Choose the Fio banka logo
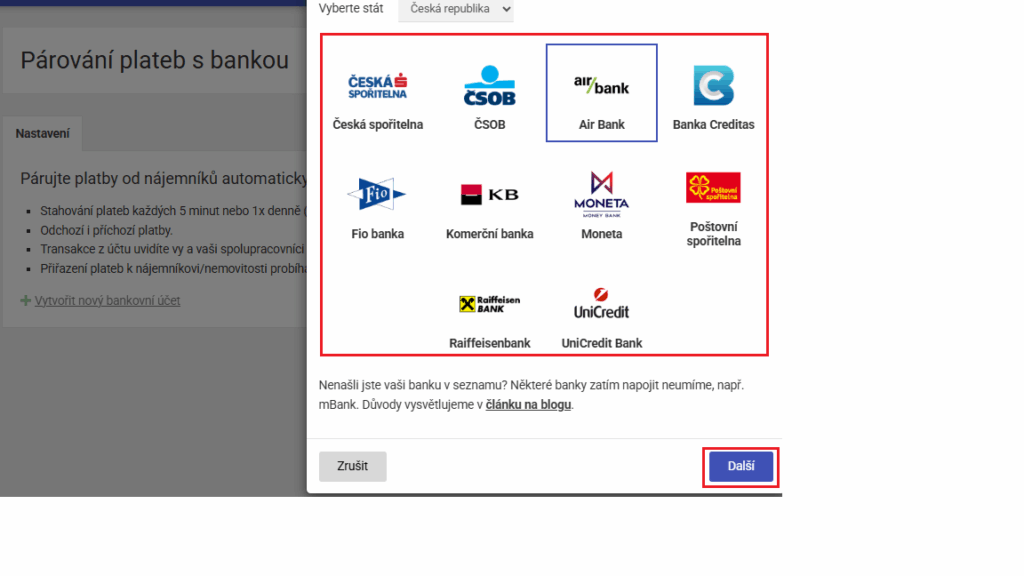 click(377, 195)
